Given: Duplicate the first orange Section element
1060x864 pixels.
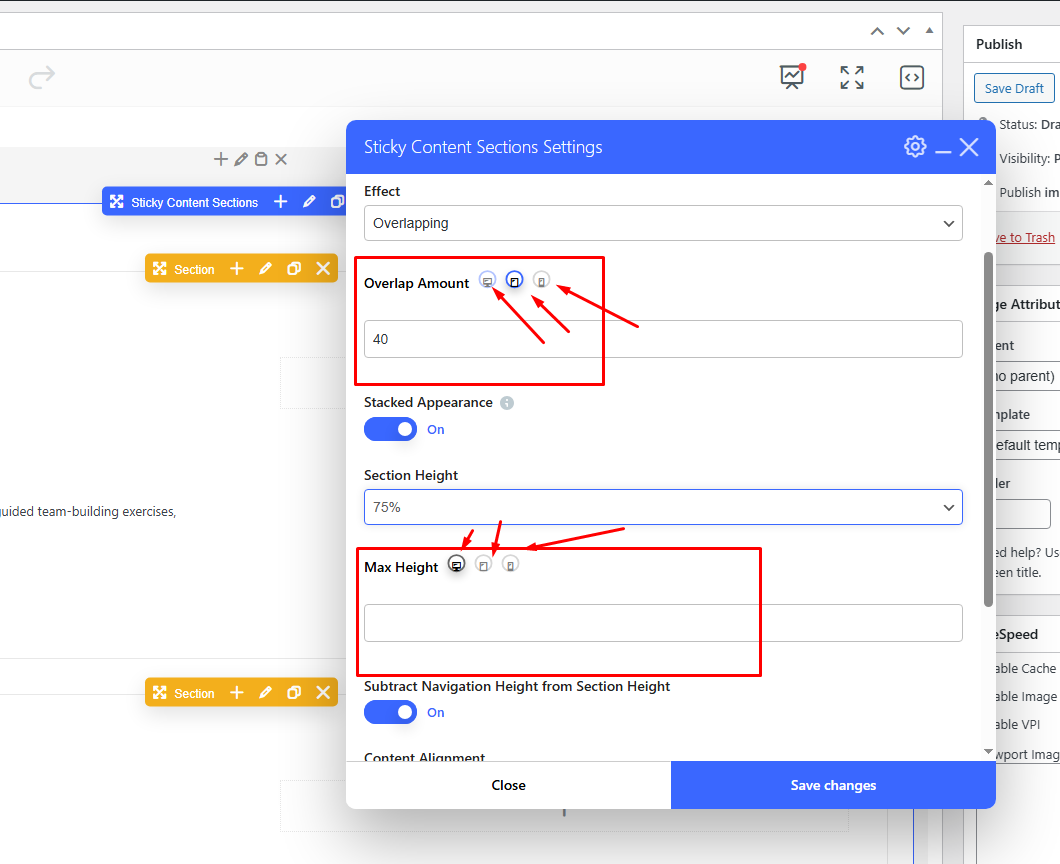Looking at the screenshot, I should pos(294,269).
